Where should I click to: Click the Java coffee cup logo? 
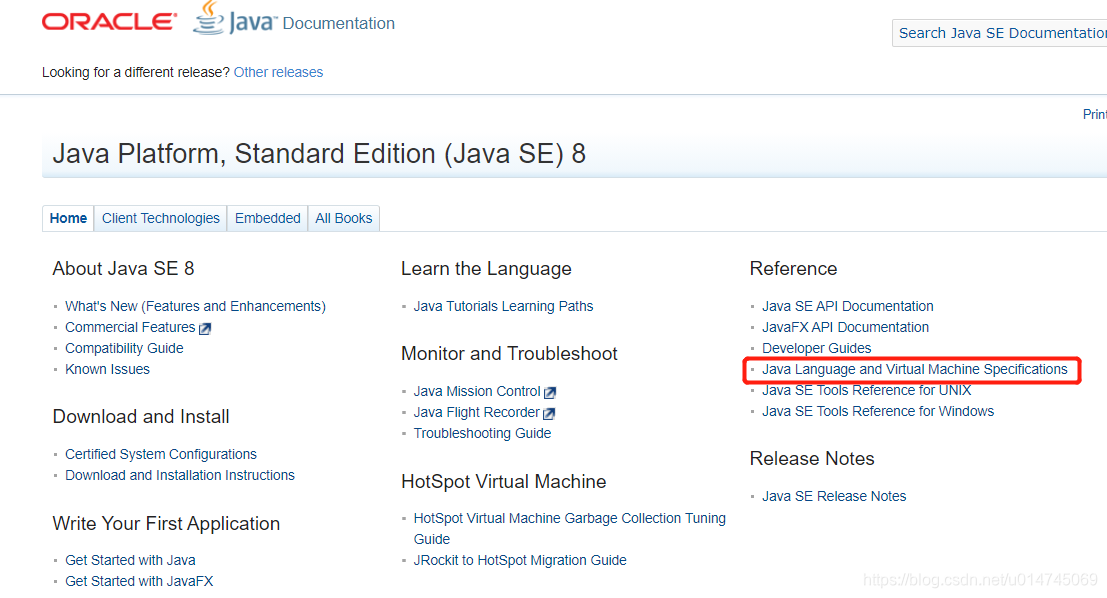pyautogui.click(x=209, y=18)
